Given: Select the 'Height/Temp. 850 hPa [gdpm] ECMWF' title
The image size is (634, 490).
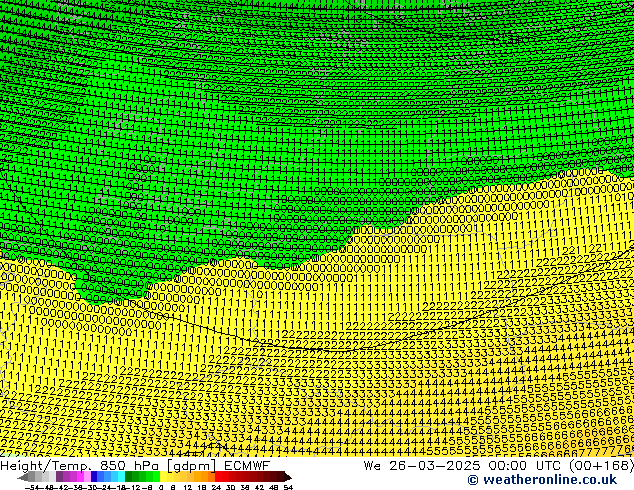Looking at the screenshot, I should (135, 466).
